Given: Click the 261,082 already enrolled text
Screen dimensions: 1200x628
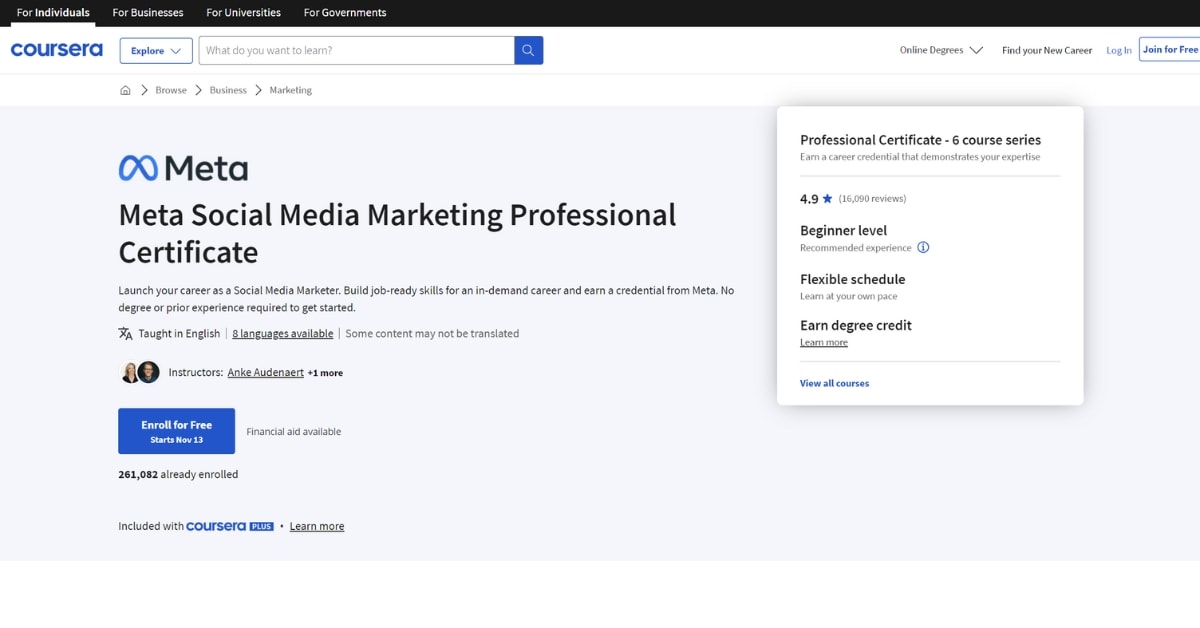Looking at the screenshot, I should [178, 474].
